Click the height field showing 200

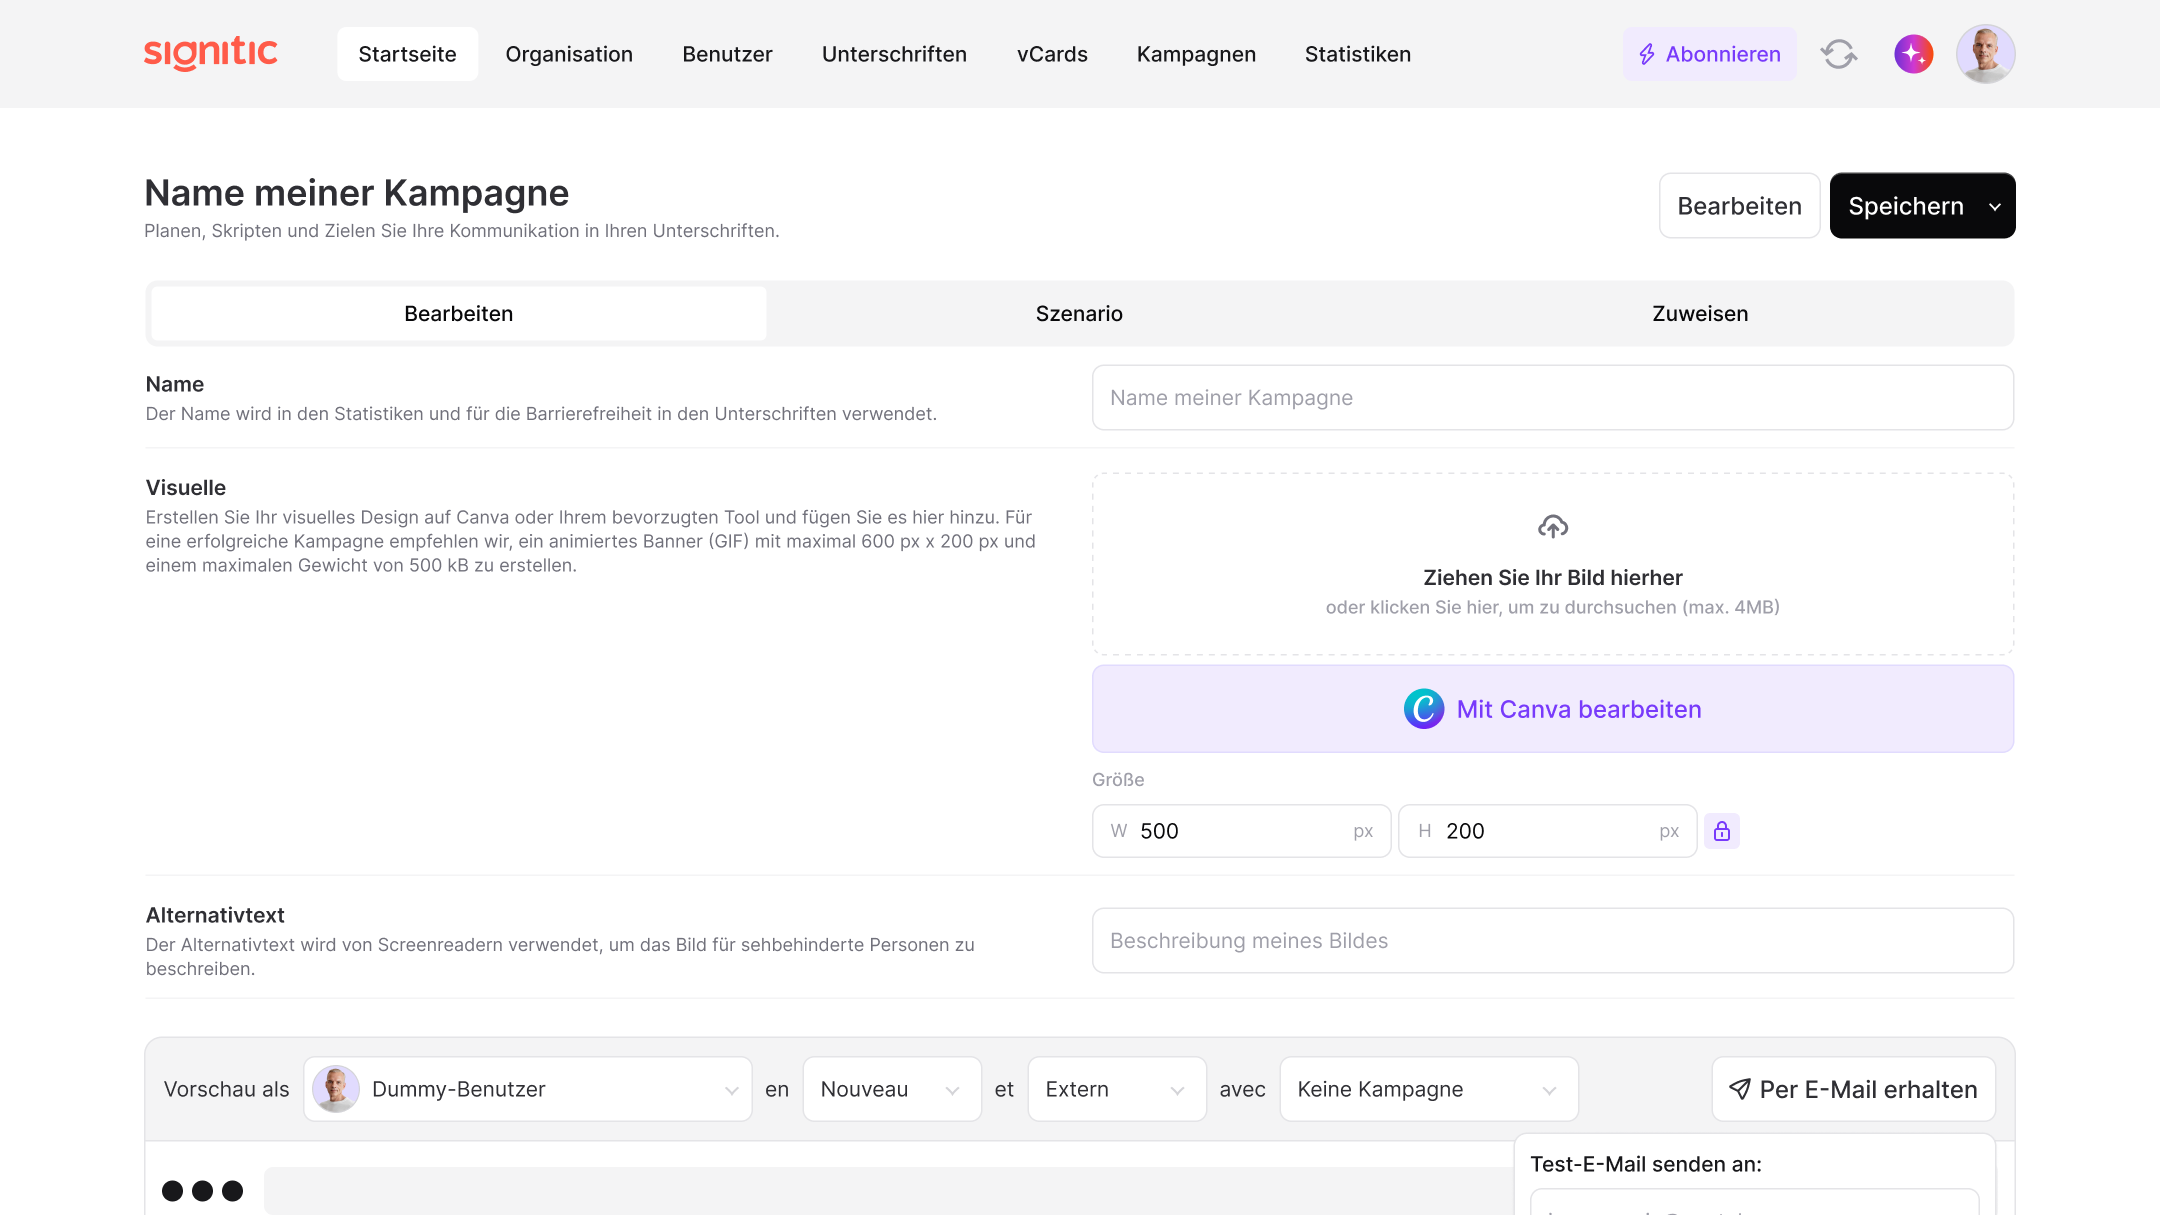1547,831
